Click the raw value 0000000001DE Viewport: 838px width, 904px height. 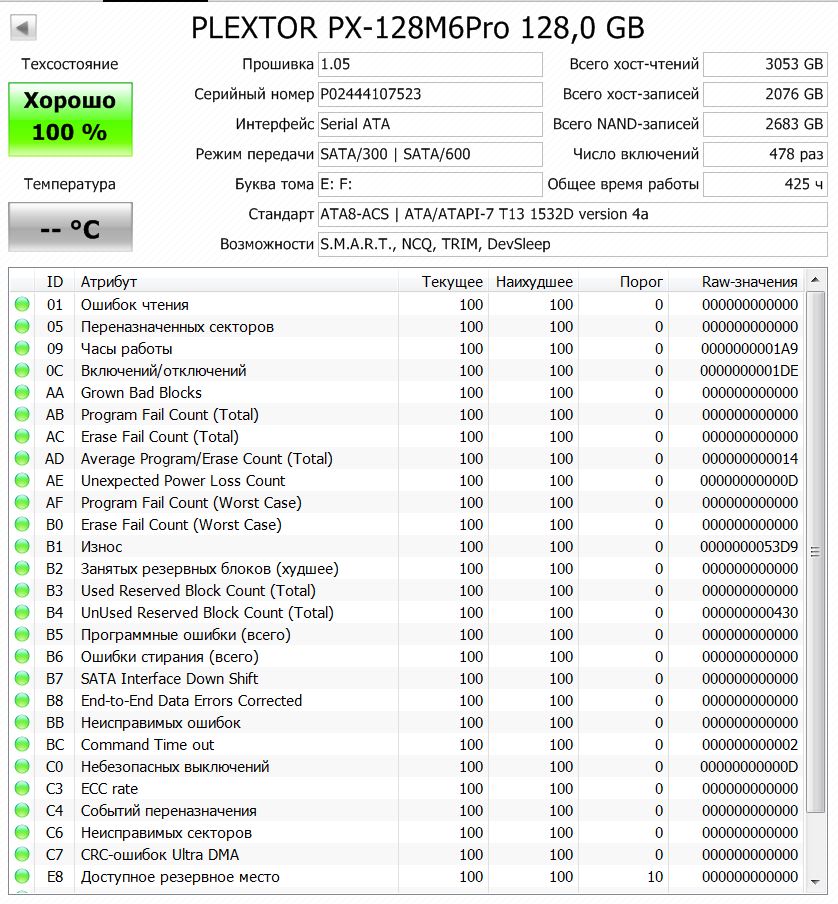(750, 371)
